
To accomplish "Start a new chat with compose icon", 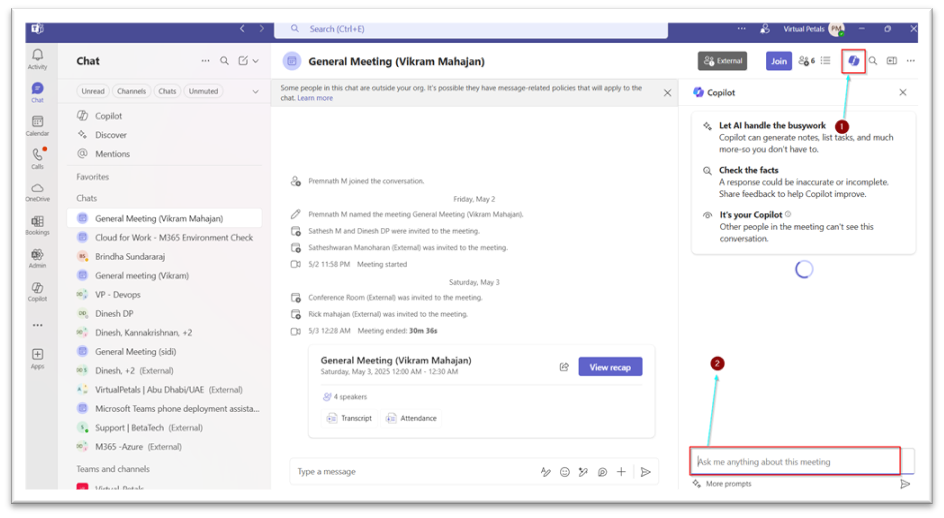I will [x=243, y=61].
